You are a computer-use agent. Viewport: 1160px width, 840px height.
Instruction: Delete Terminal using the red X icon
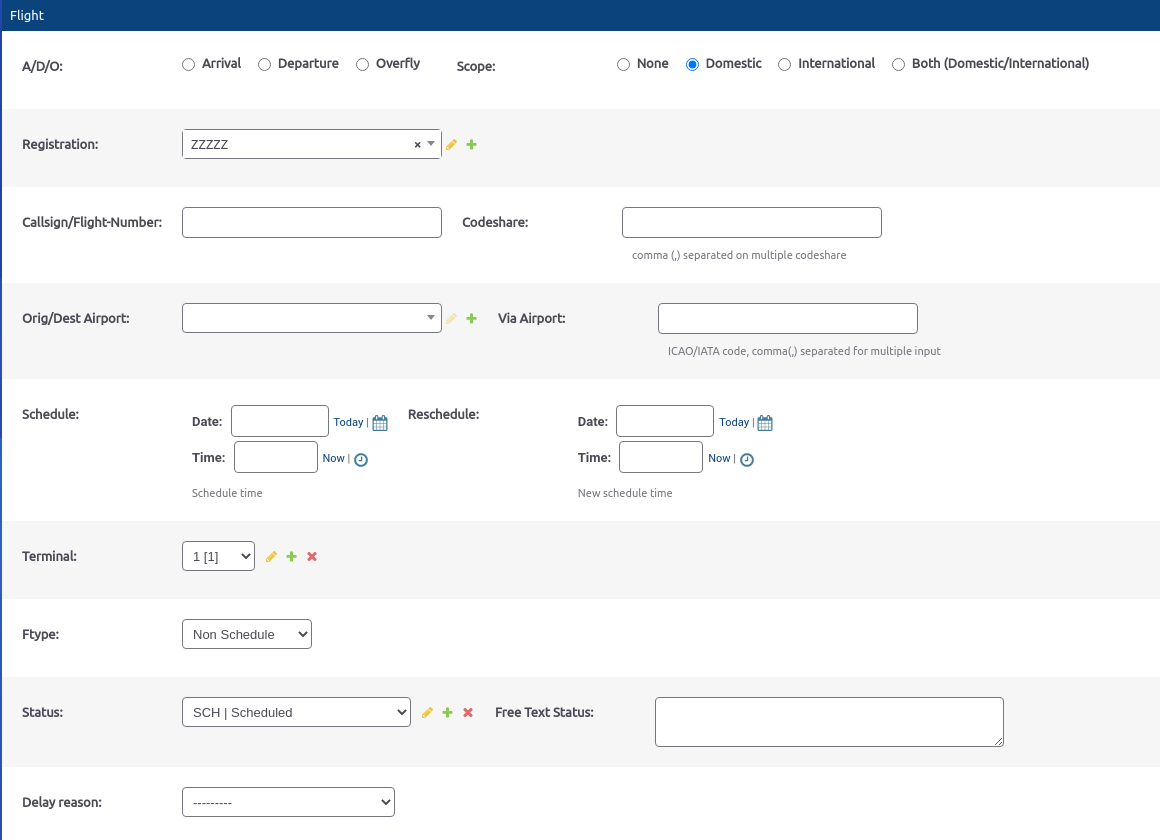[x=312, y=557]
